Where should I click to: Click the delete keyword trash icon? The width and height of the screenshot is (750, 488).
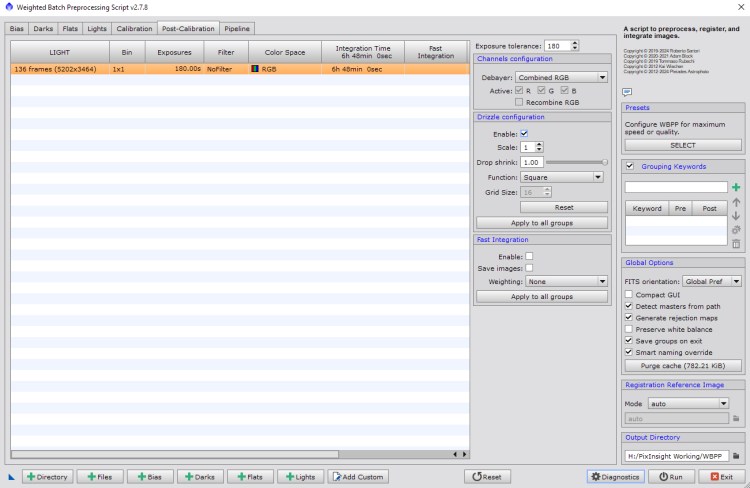pos(736,243)
